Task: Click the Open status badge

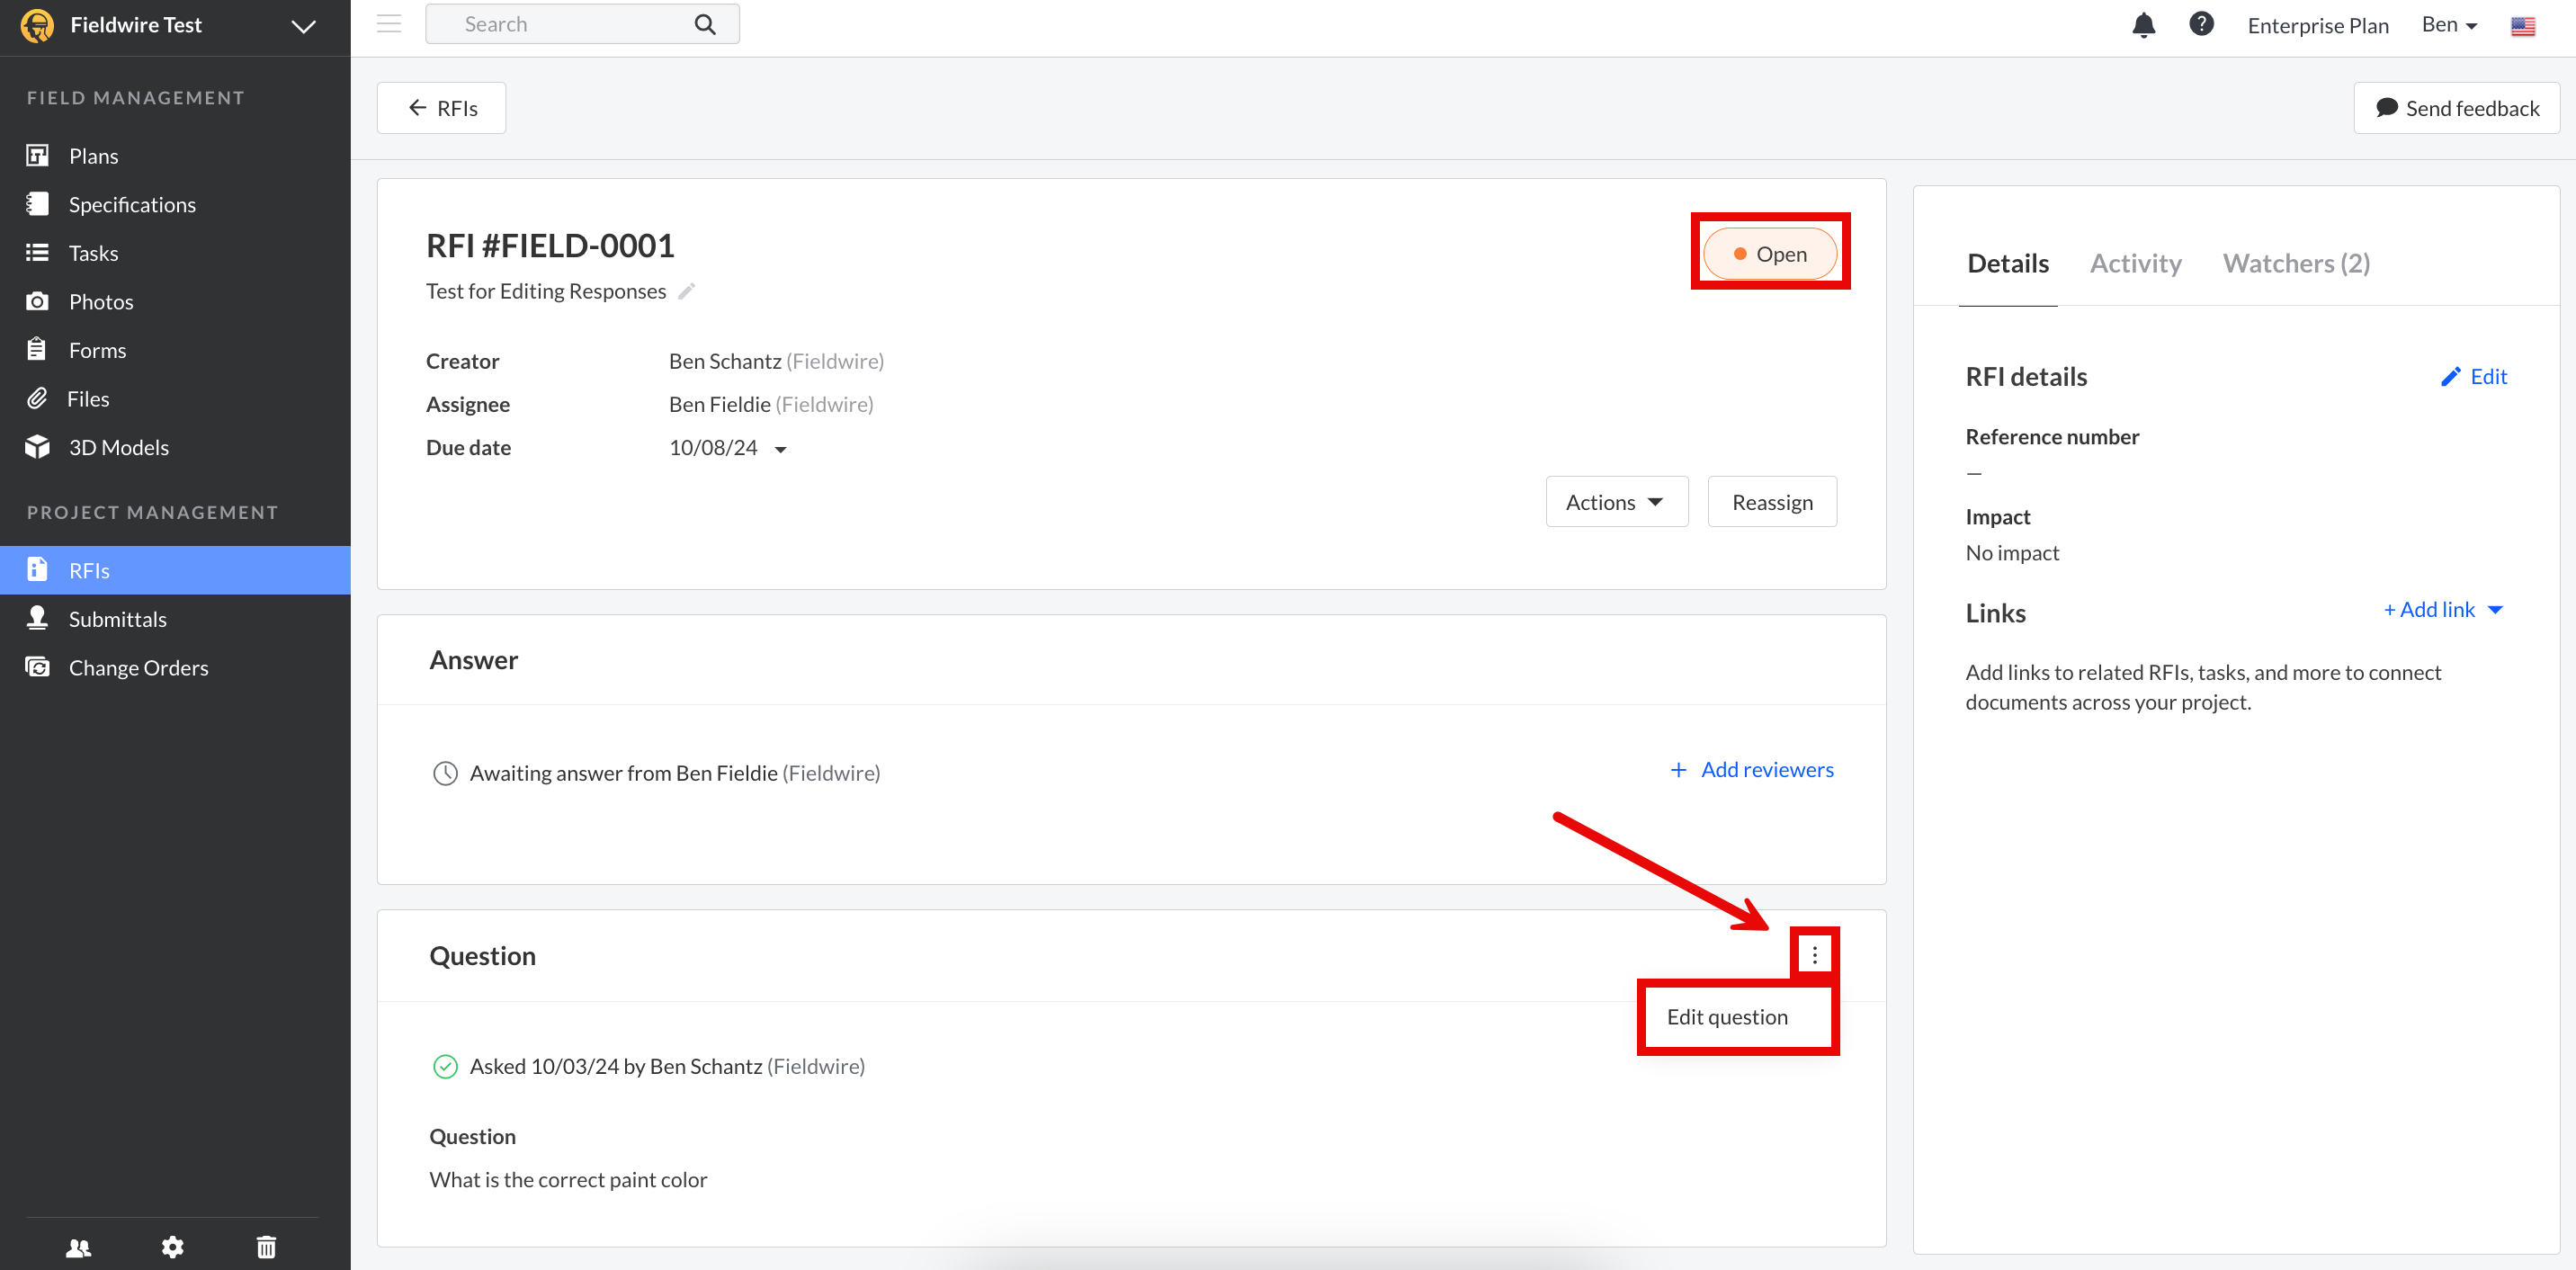Action: click(1769, 254)
